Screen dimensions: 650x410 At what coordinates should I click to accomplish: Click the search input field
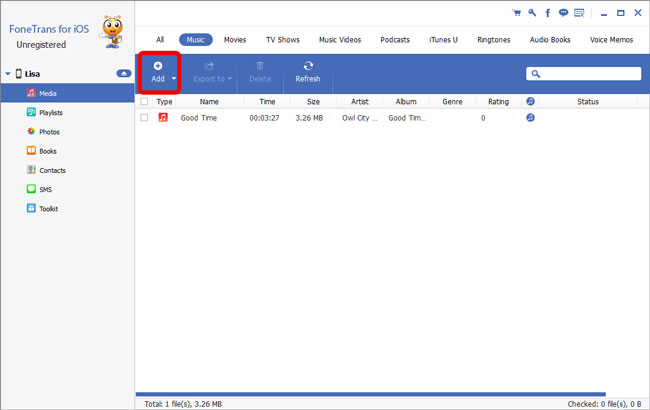tap(584, 74)
